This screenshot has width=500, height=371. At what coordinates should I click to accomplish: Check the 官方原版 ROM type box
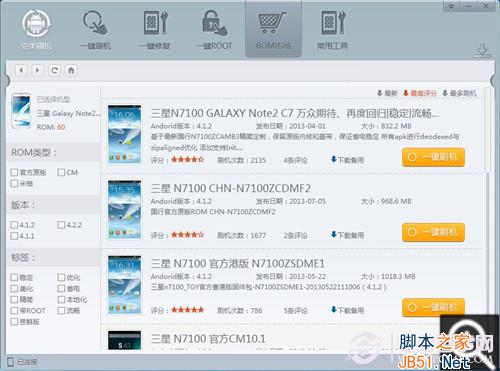pyautogui.click(x=14, y=172)
